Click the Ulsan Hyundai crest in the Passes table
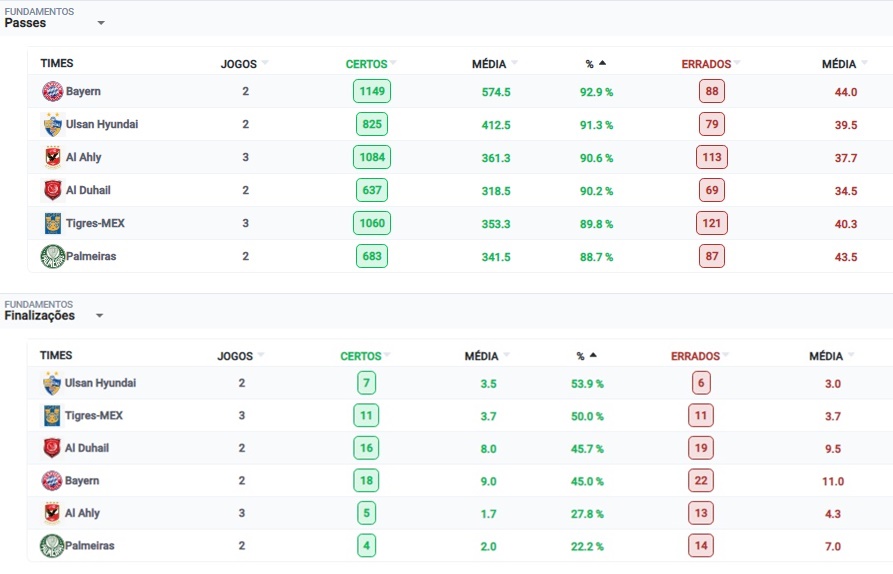893x574 pixels. (x=52, y=124)
